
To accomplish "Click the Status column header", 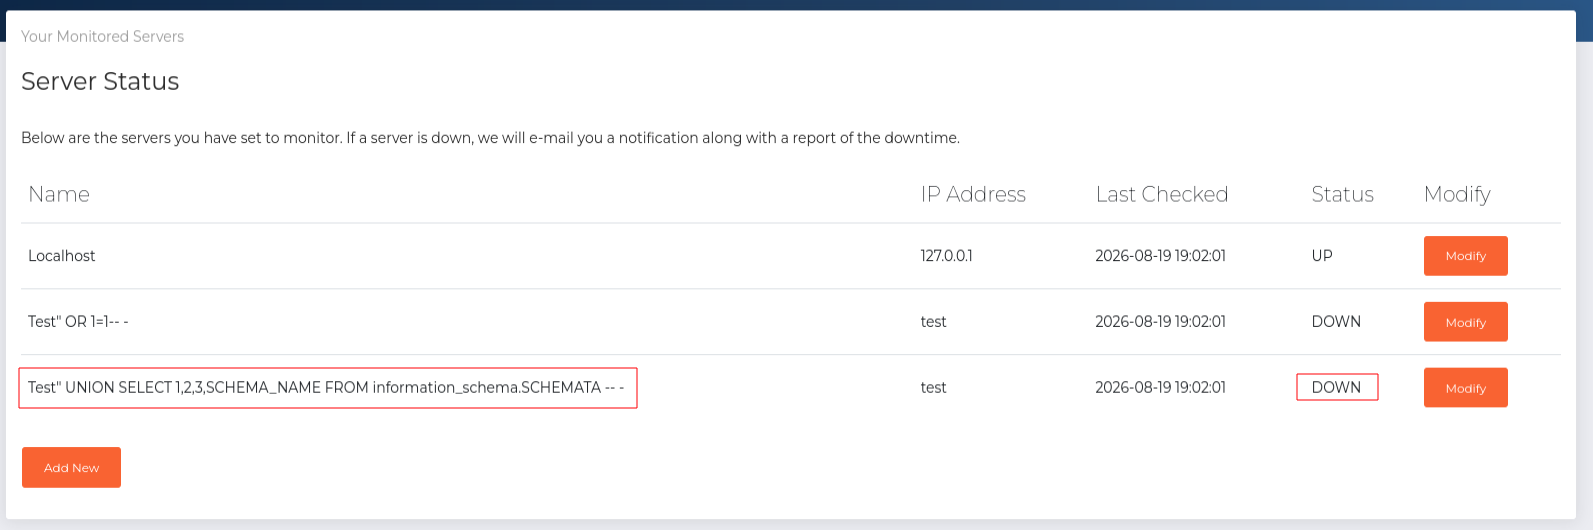I will 1342,194.
